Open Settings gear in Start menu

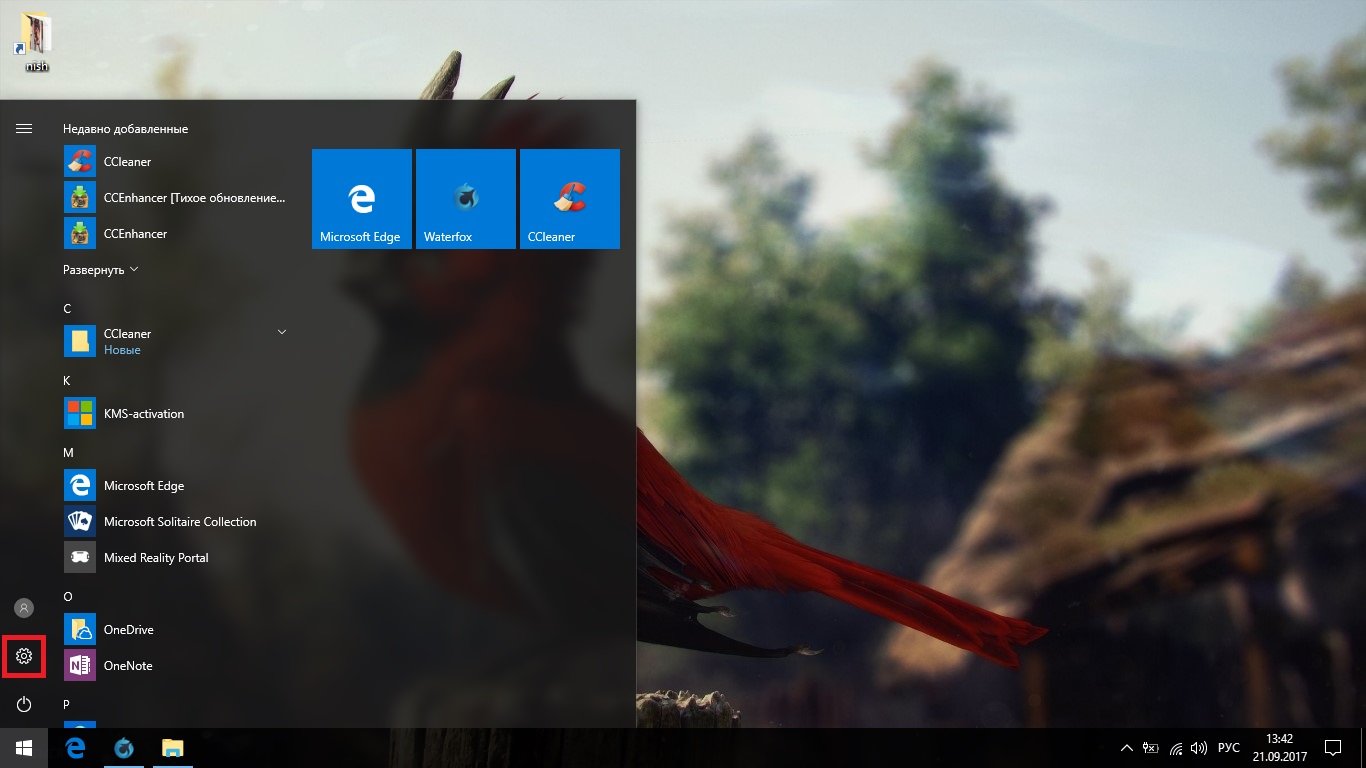click(24, 656)
